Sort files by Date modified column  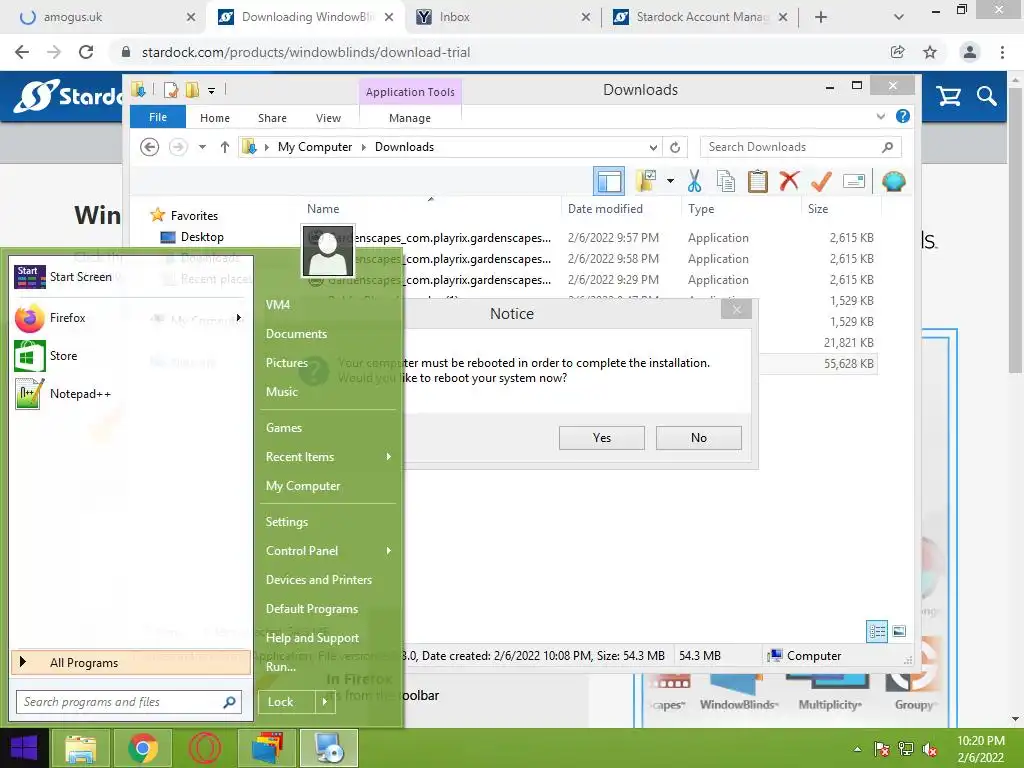tap(605, 209)
